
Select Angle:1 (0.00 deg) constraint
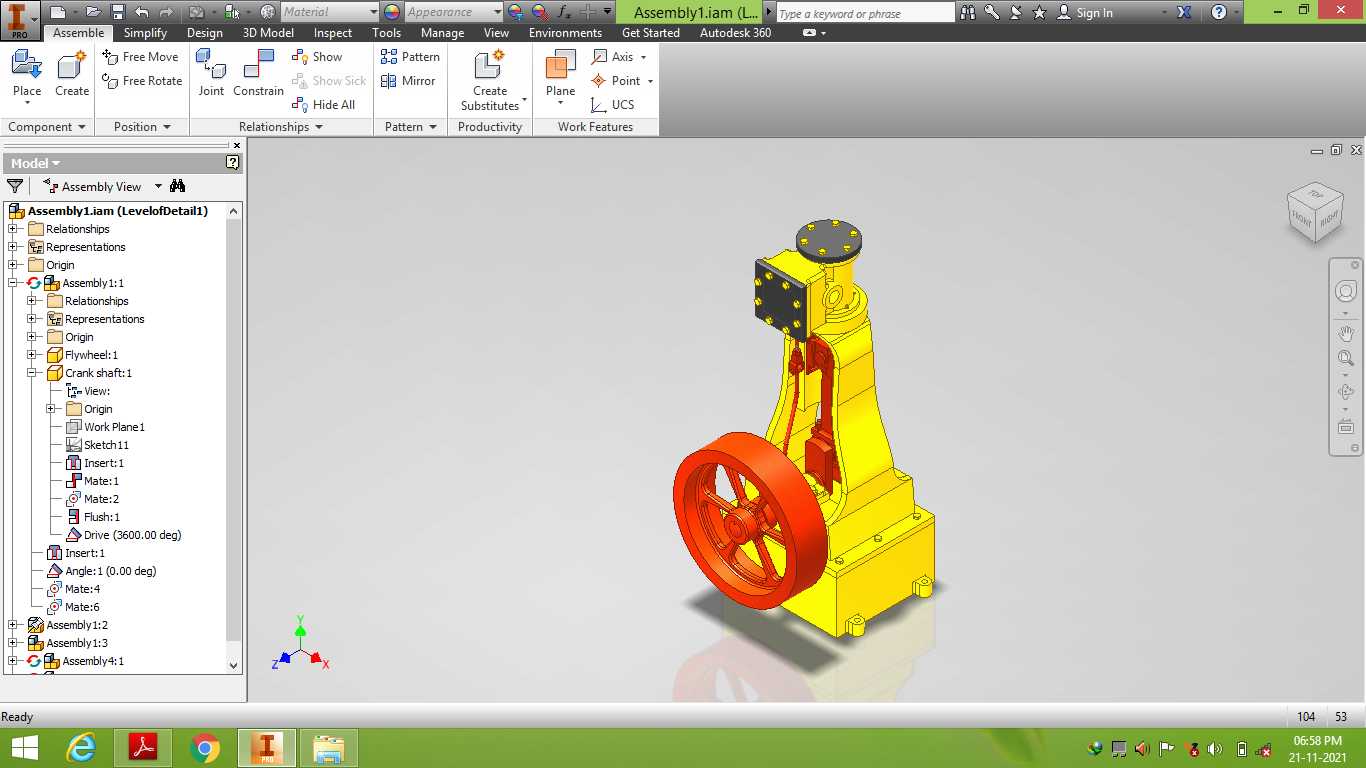tap(102, 571)
